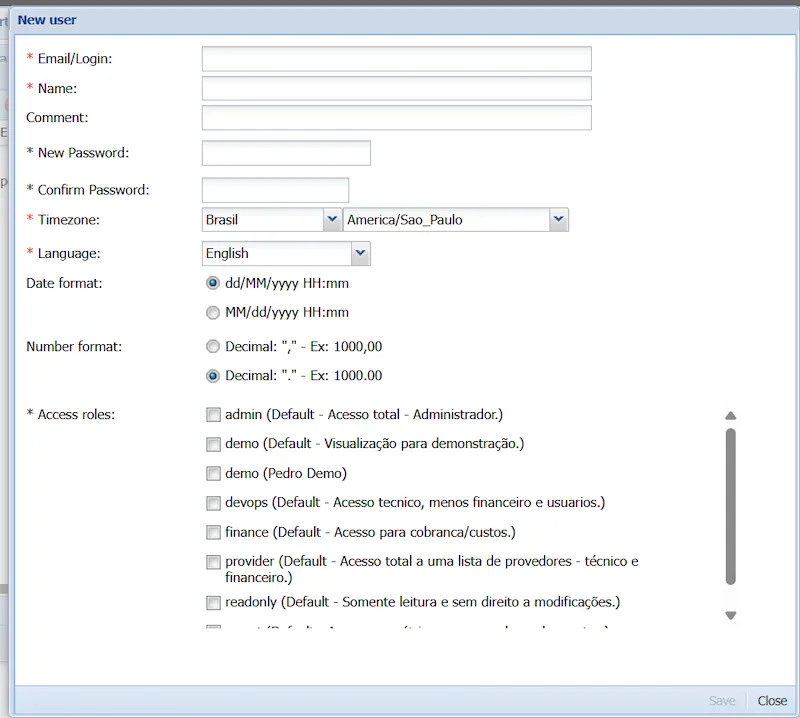The image size is (800, 718).
Task: Click the New user dialog title
Action: tap(47, 20)
